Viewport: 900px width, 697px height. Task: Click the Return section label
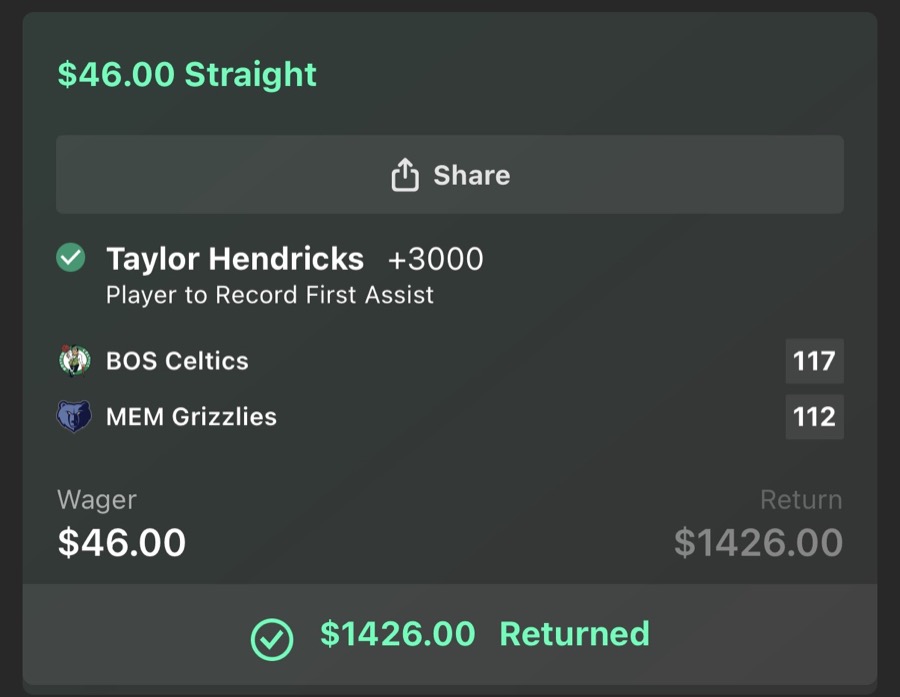pyautogui.click(x=802, y=500)
